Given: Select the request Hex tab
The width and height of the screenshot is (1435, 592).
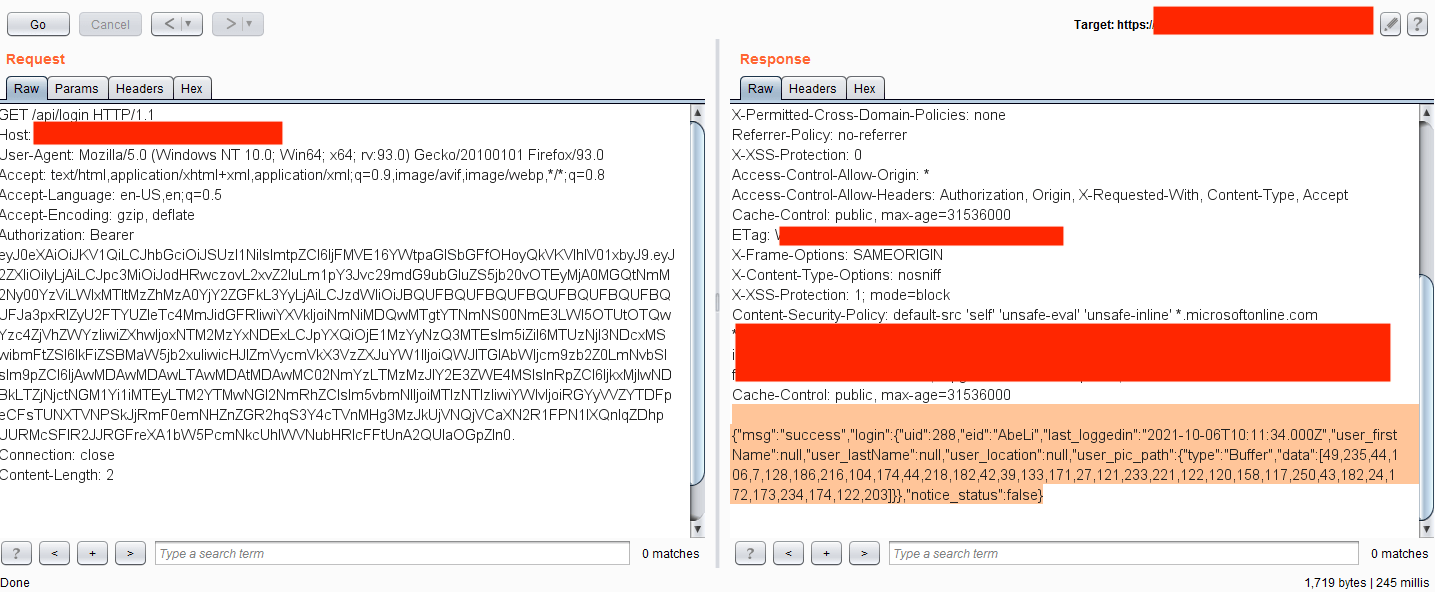Looking at the screenshot, I should [x=192, y=89].
